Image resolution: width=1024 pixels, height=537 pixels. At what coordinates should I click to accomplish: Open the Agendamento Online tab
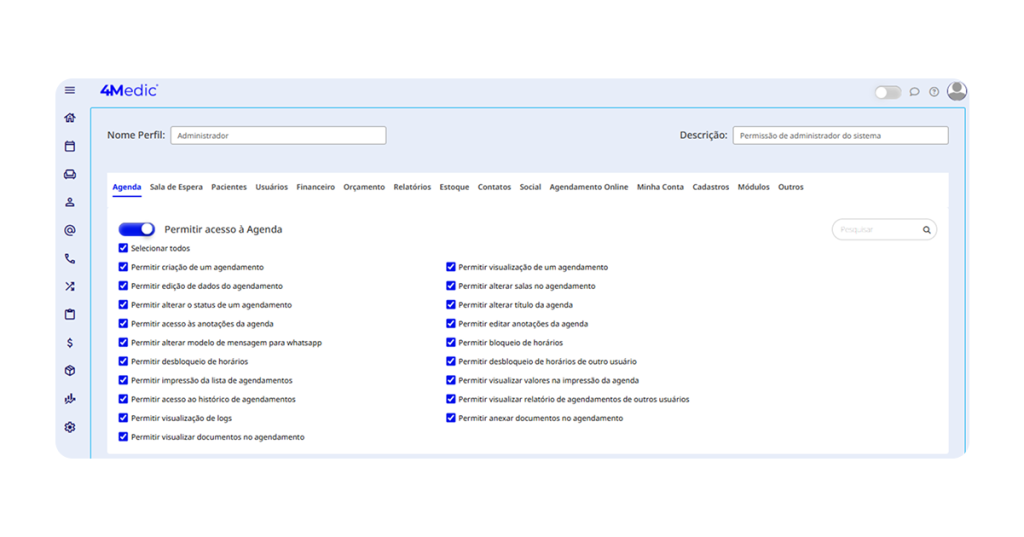(x=589, y=187)
